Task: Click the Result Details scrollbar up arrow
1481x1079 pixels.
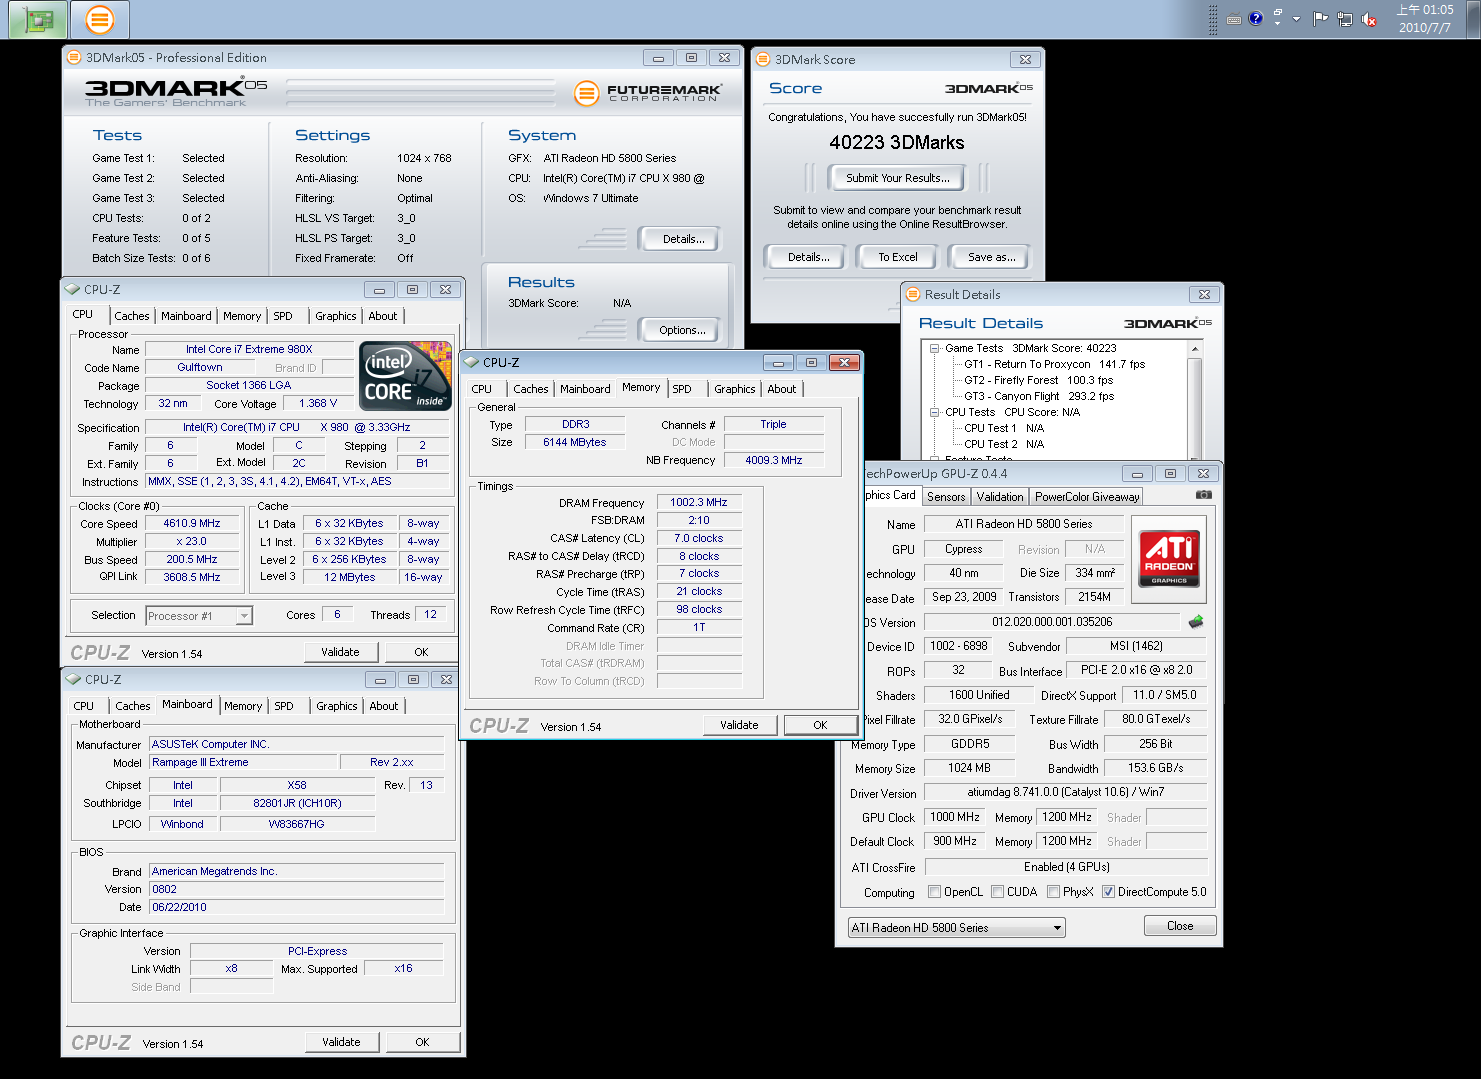Action: 1194,349
